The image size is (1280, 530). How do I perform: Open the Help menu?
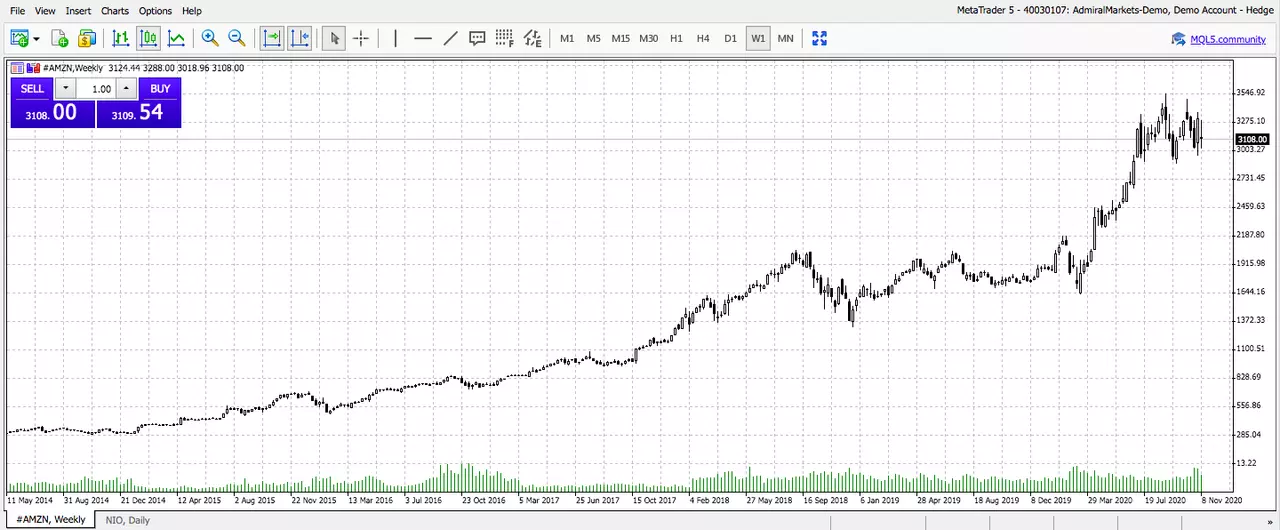(x=191, y=11)
